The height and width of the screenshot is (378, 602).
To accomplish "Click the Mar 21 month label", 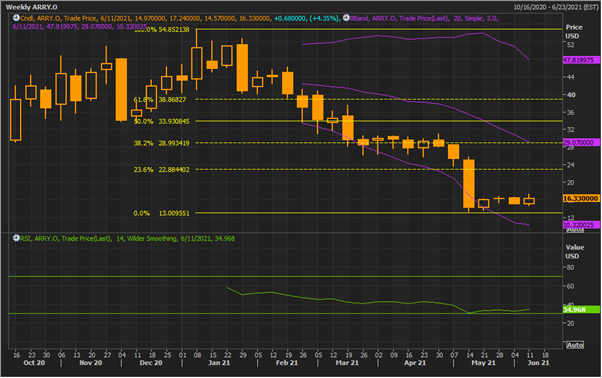I will 347,363.
